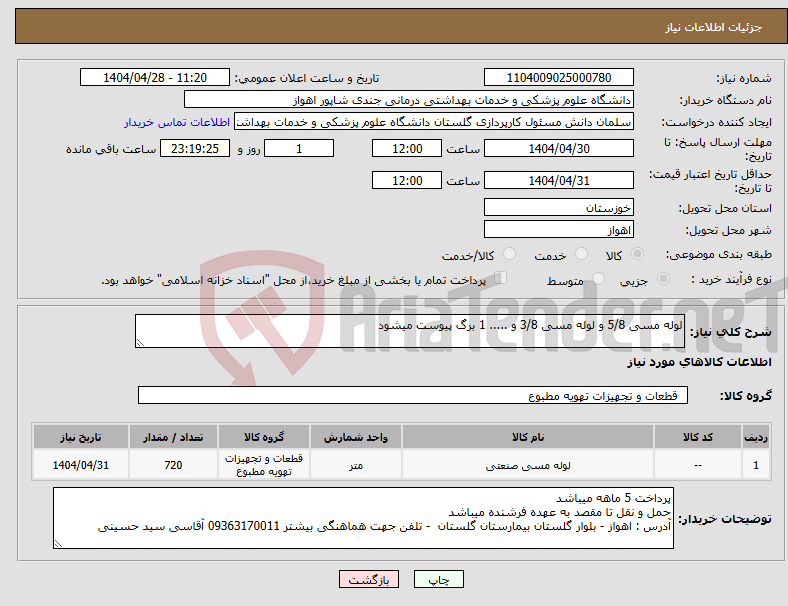Click the row number cell 1
This screenshot has height=606, width=788.
[x=755, y=465]
